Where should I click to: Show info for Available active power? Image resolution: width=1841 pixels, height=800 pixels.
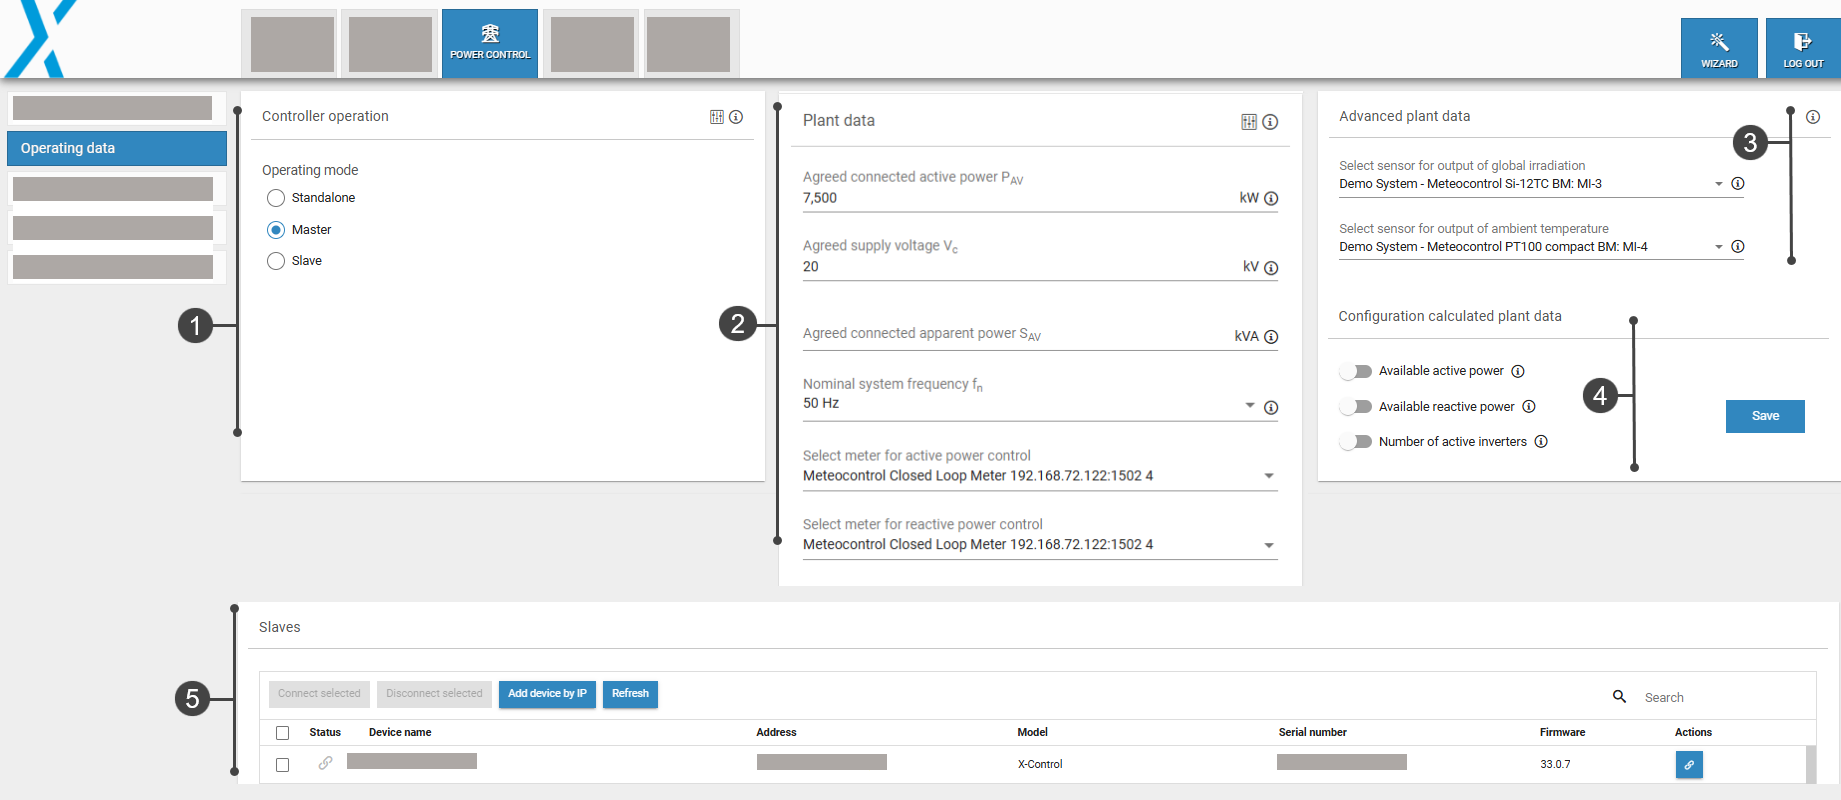1518,372
